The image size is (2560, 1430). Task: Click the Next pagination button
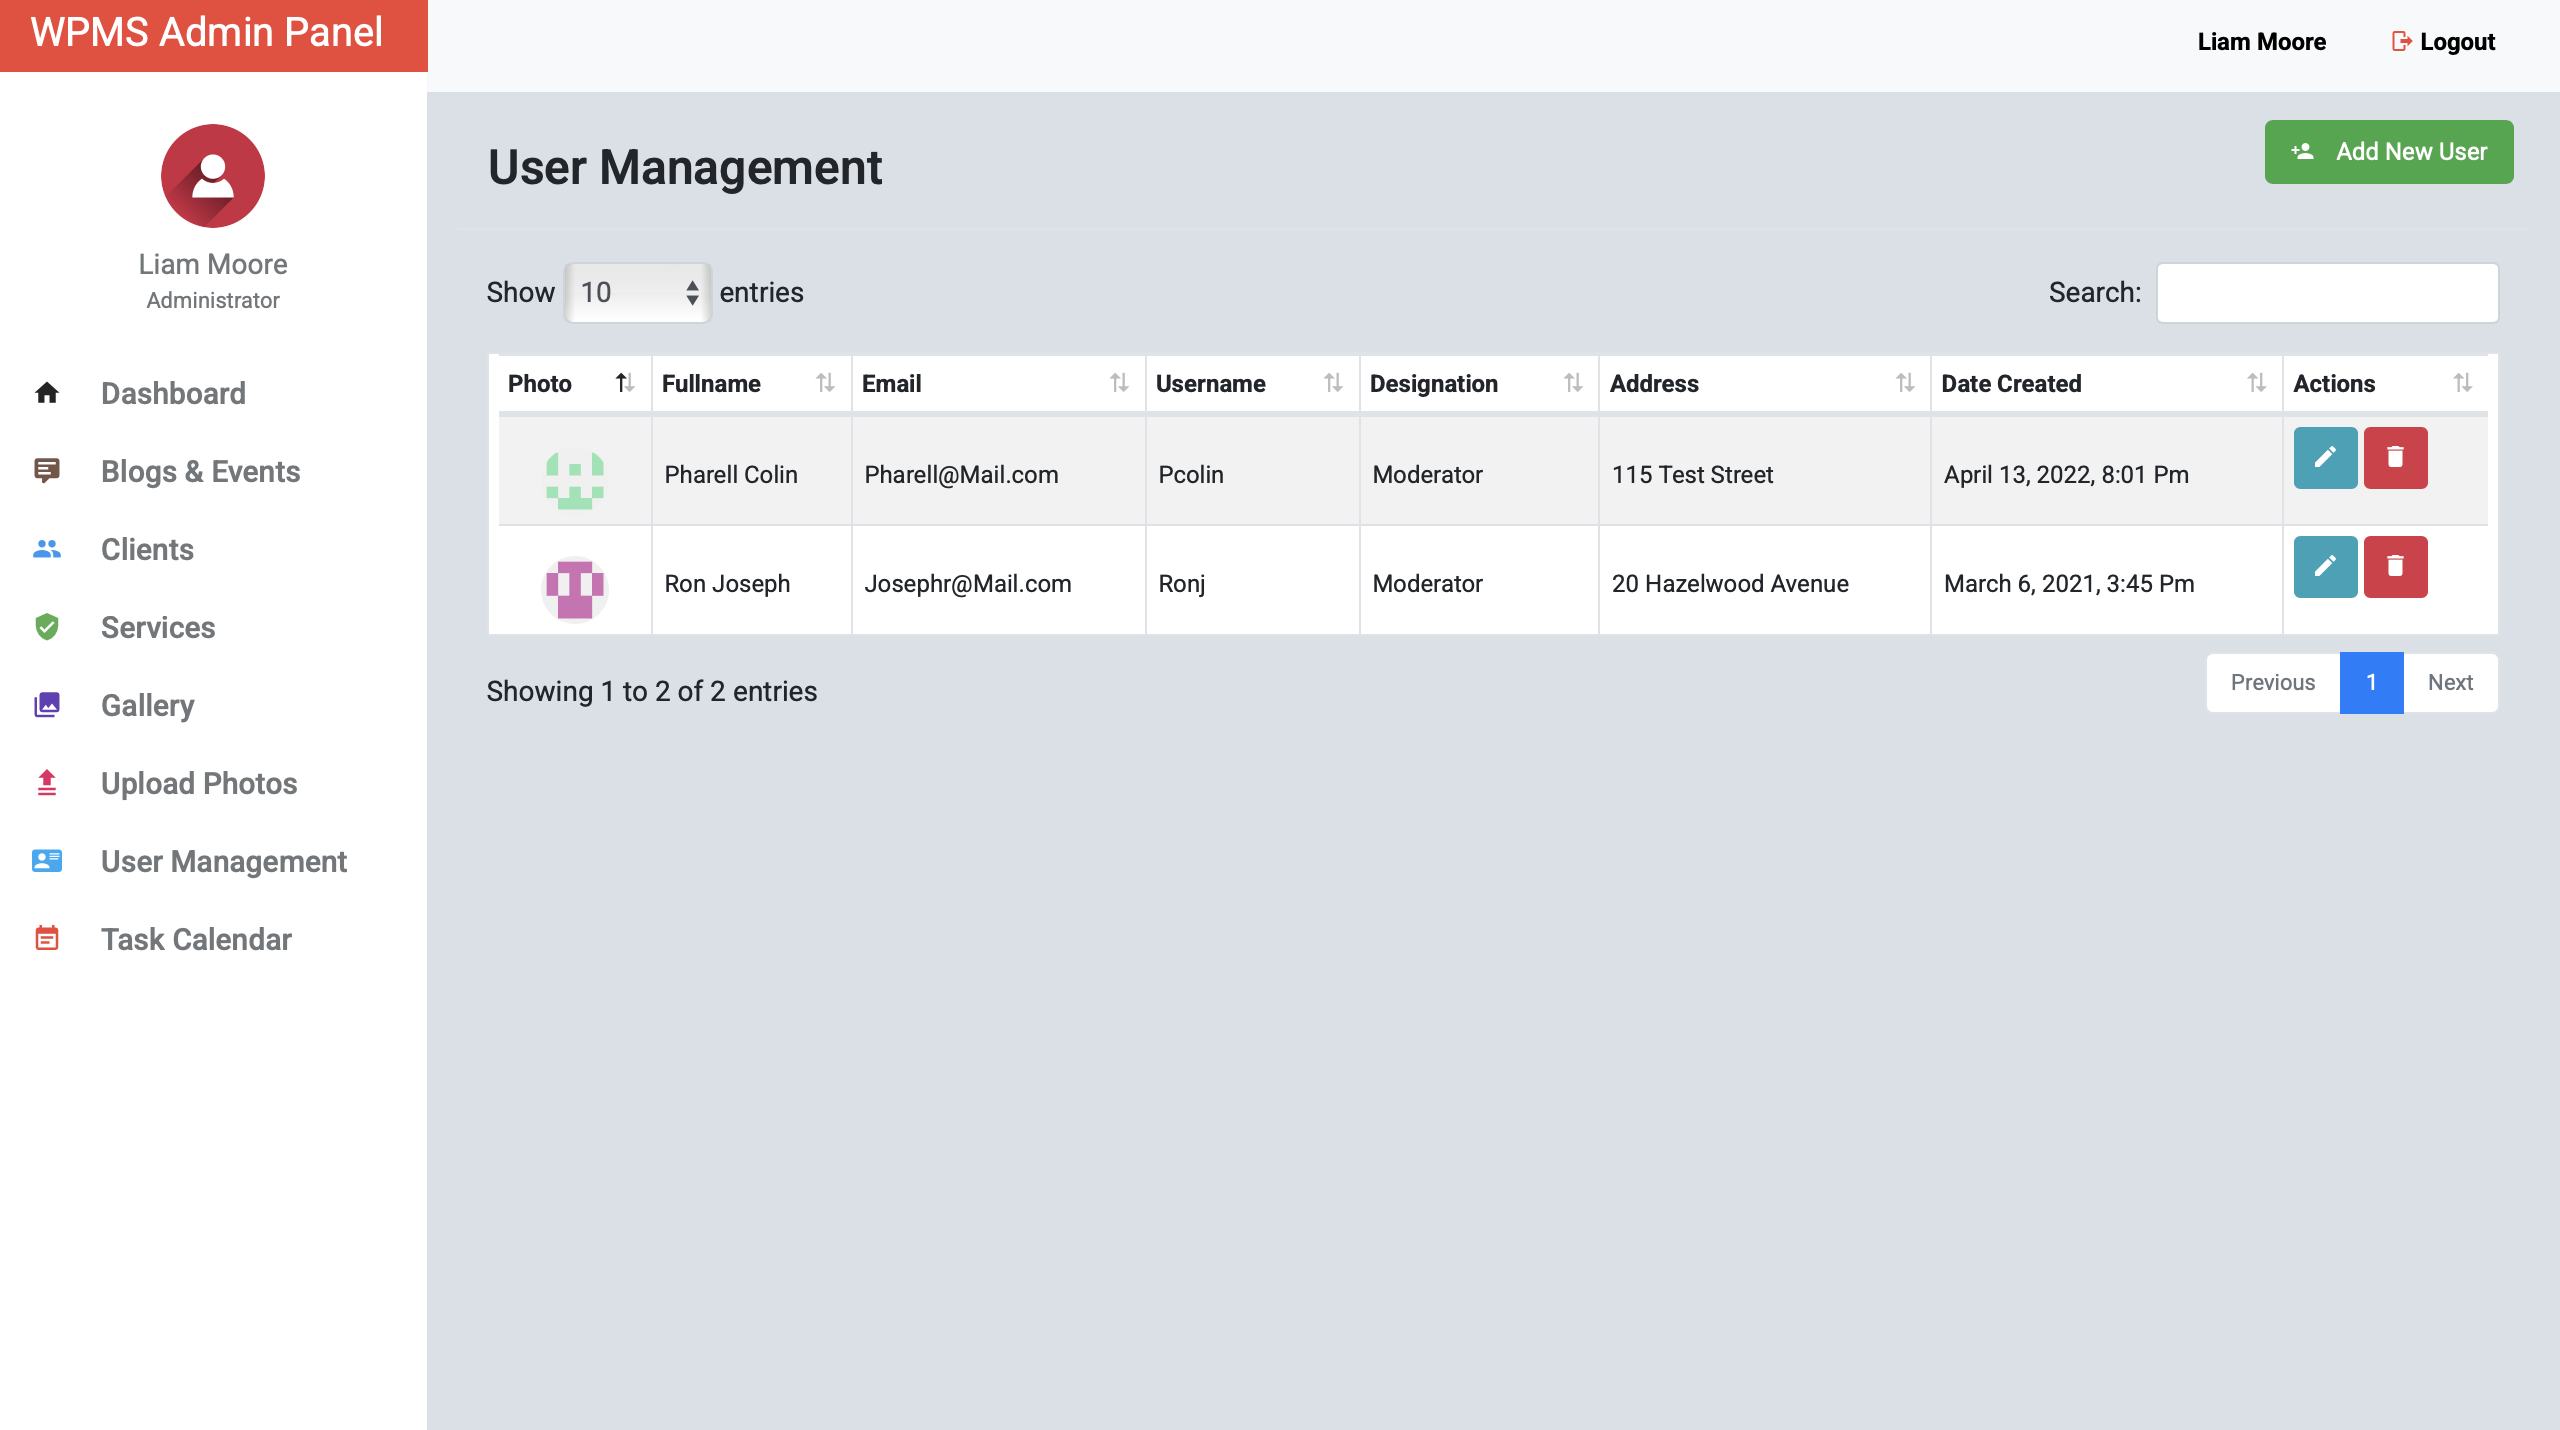(2450, 683)
